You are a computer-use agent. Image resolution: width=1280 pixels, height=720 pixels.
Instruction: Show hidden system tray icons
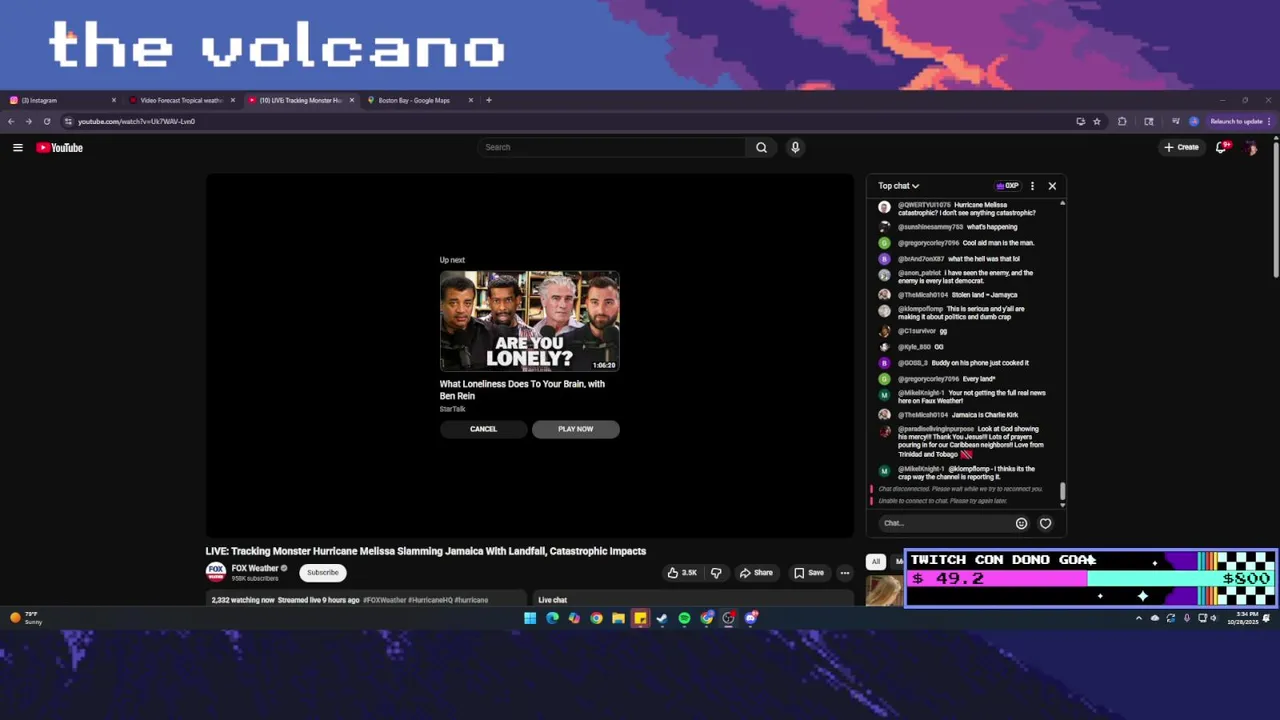click(x=1138, y=618)
